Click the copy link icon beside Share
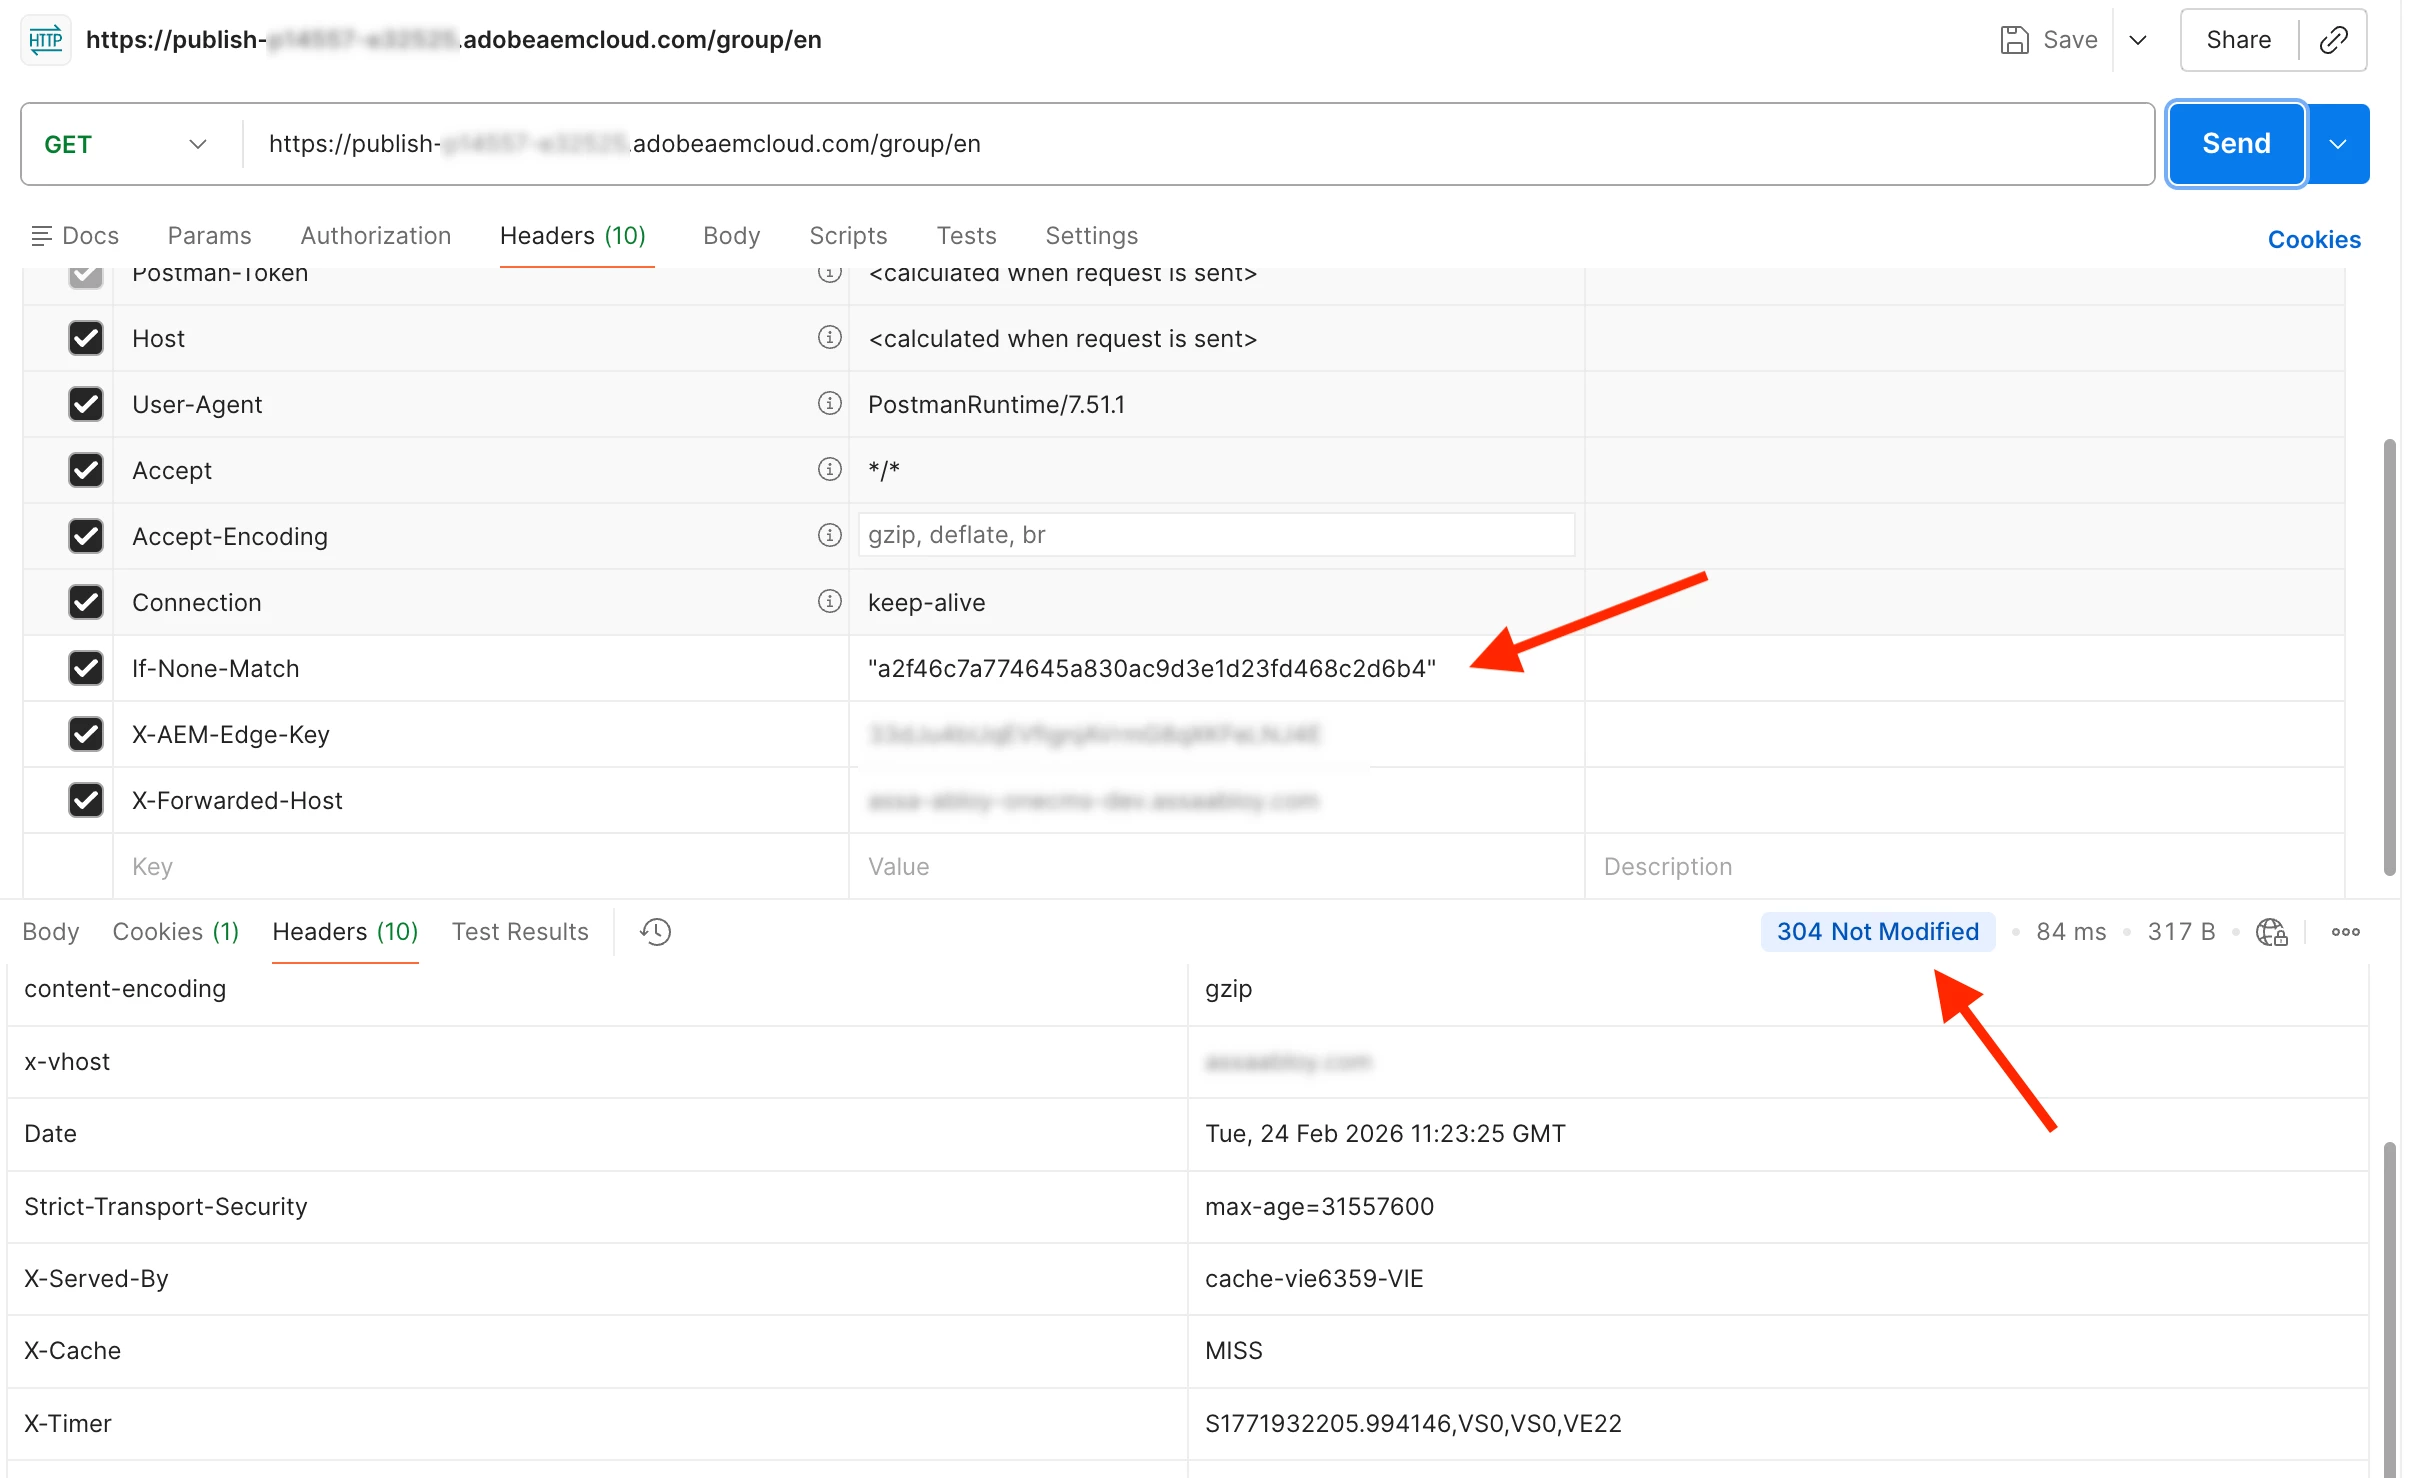The height and width of the screenshot is (1478, 2416). [2333, 40]
